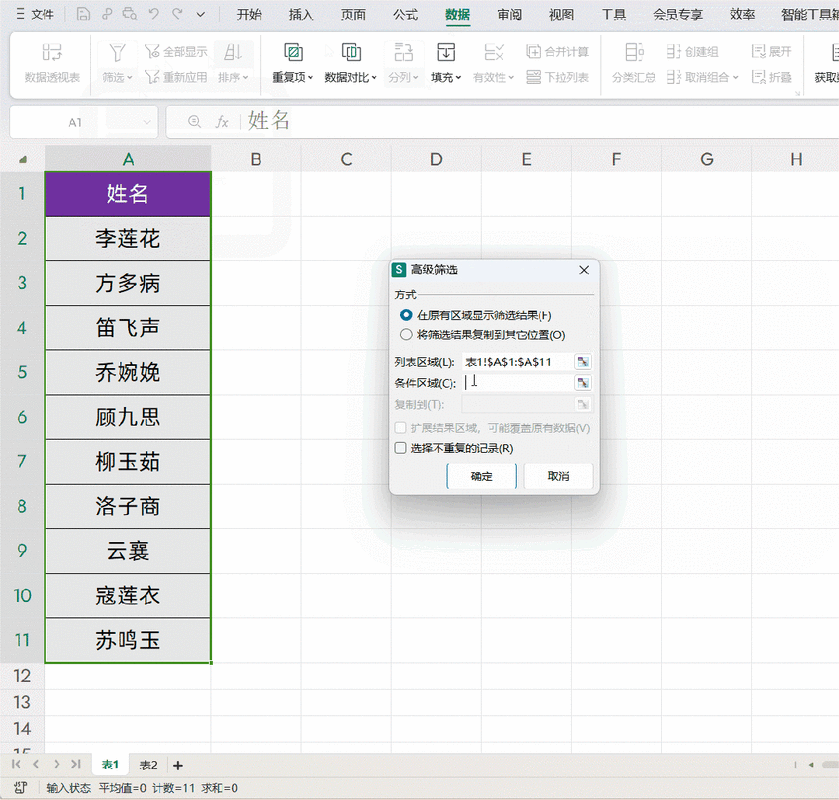The width and height of the screenshot is (839, 800).
Task: Switch to the 开始 ribbon tab
Action: pyautogui.click(x=249, y=14)
